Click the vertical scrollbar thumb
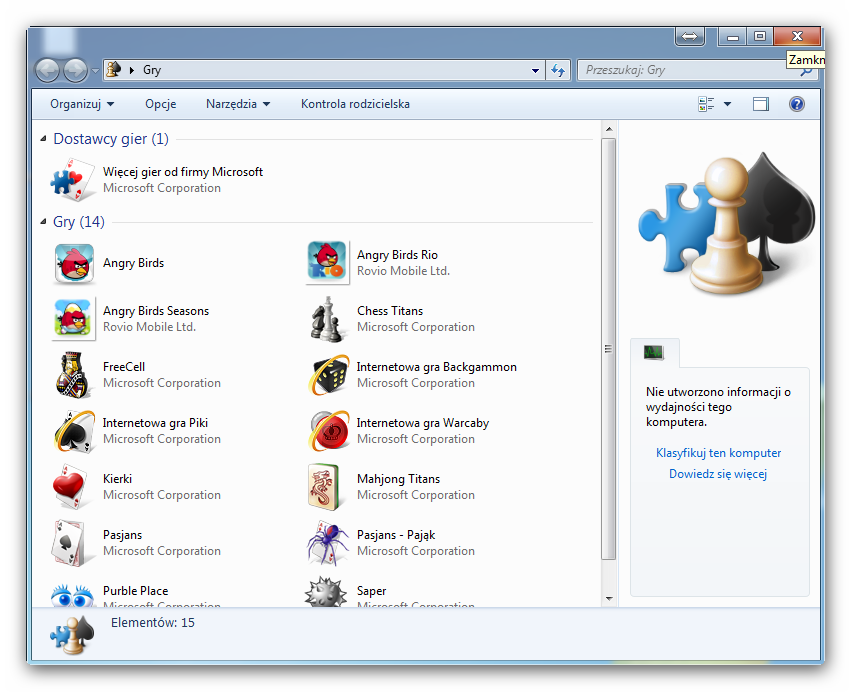The image size is (852, 692). (x=609, y=349)
